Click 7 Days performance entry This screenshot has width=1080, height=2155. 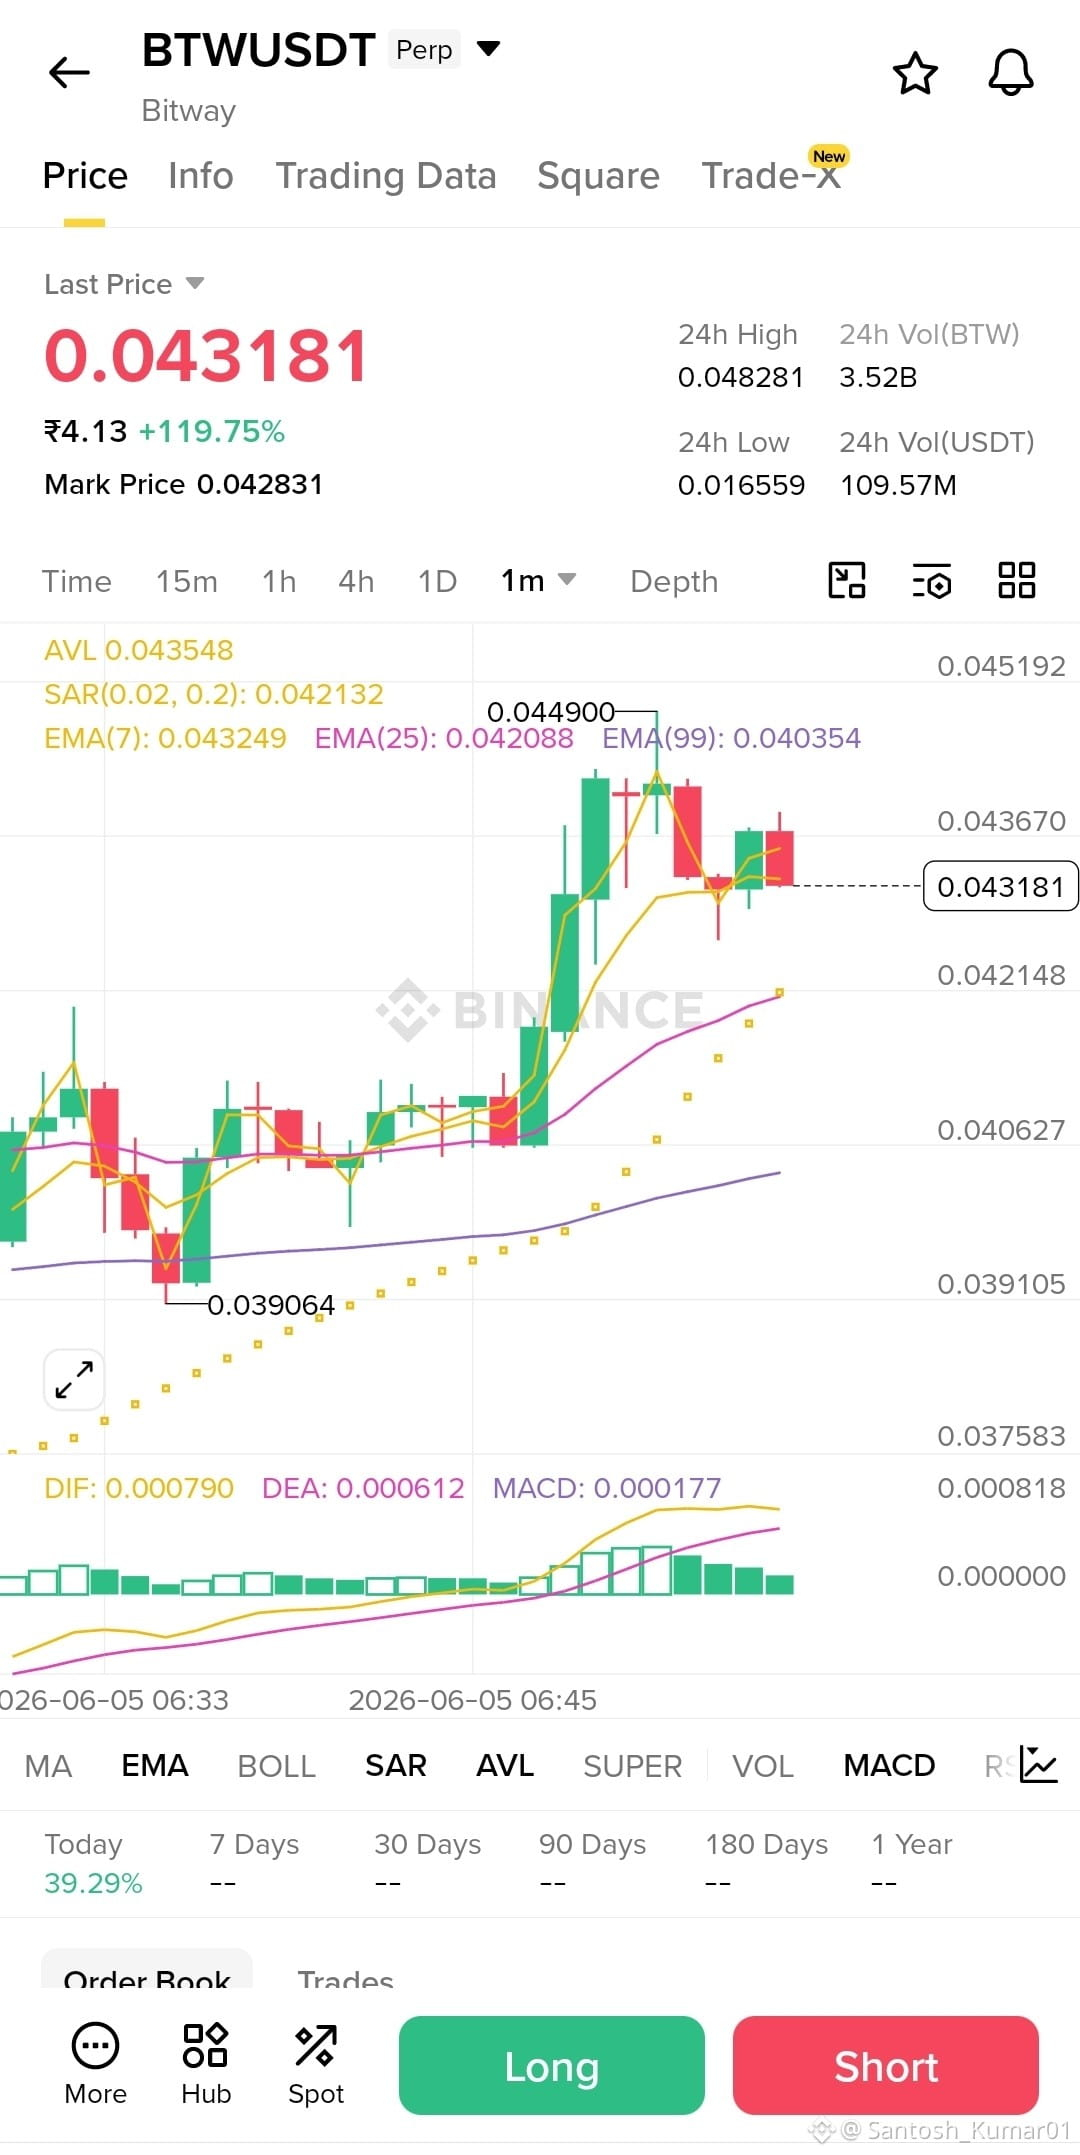(254, 1863)
